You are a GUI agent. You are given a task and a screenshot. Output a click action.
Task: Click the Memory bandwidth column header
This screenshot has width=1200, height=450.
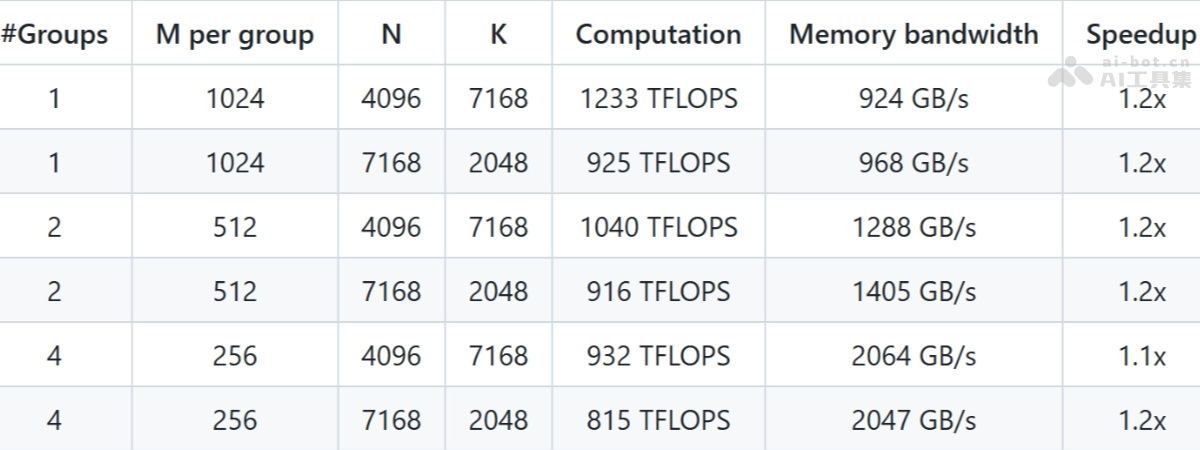pyautogui.click(x=913, y=35)
